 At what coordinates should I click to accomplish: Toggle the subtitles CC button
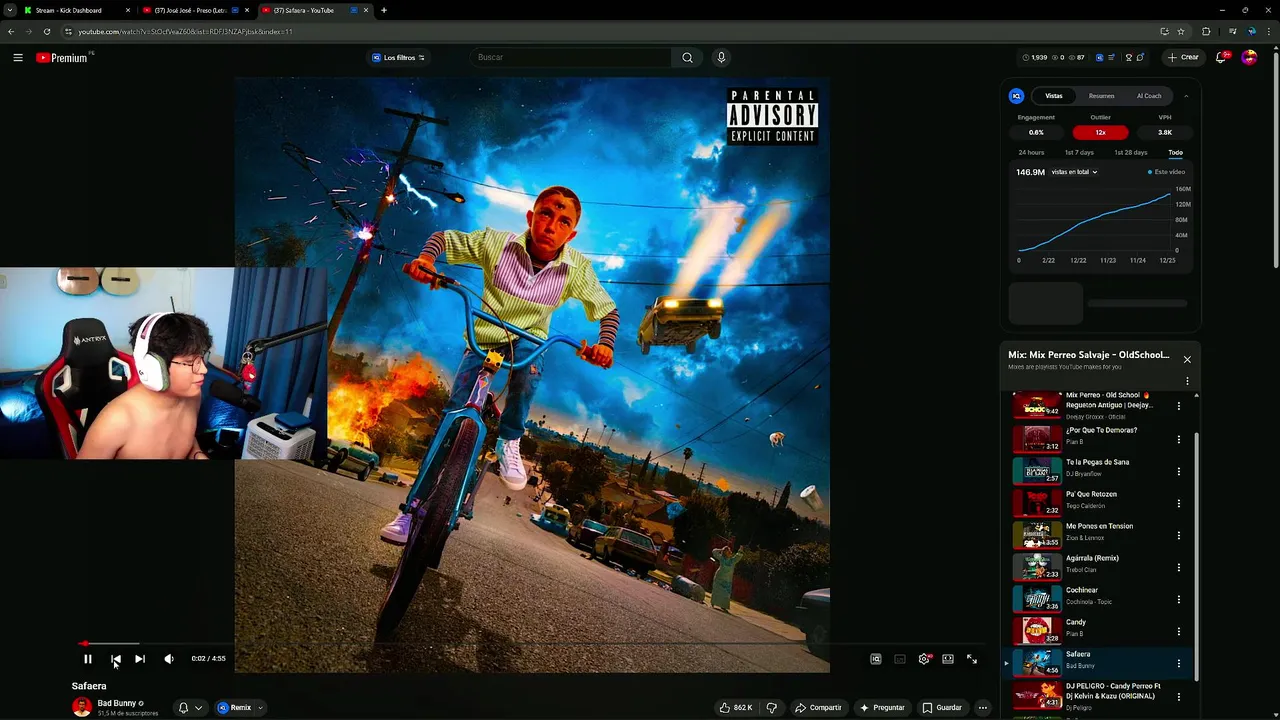(900, 659)
